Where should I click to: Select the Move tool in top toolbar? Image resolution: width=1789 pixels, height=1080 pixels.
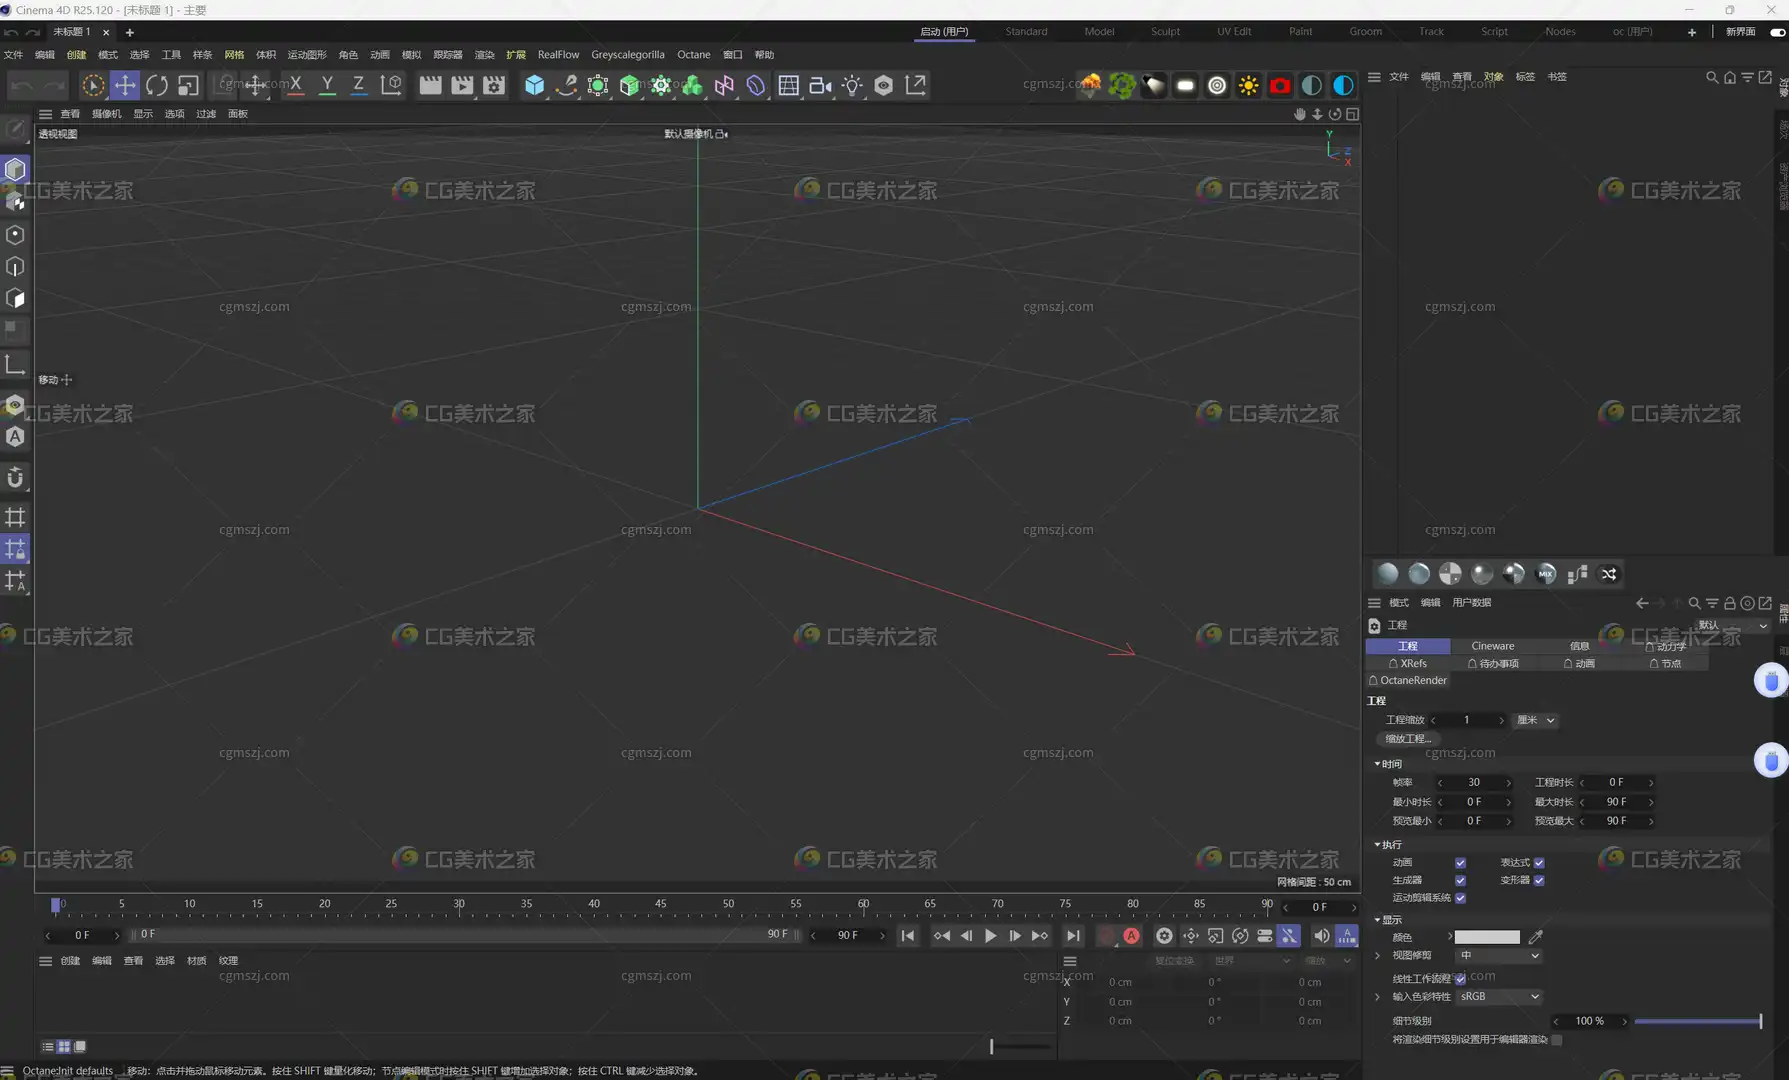[x=125, y=85]
